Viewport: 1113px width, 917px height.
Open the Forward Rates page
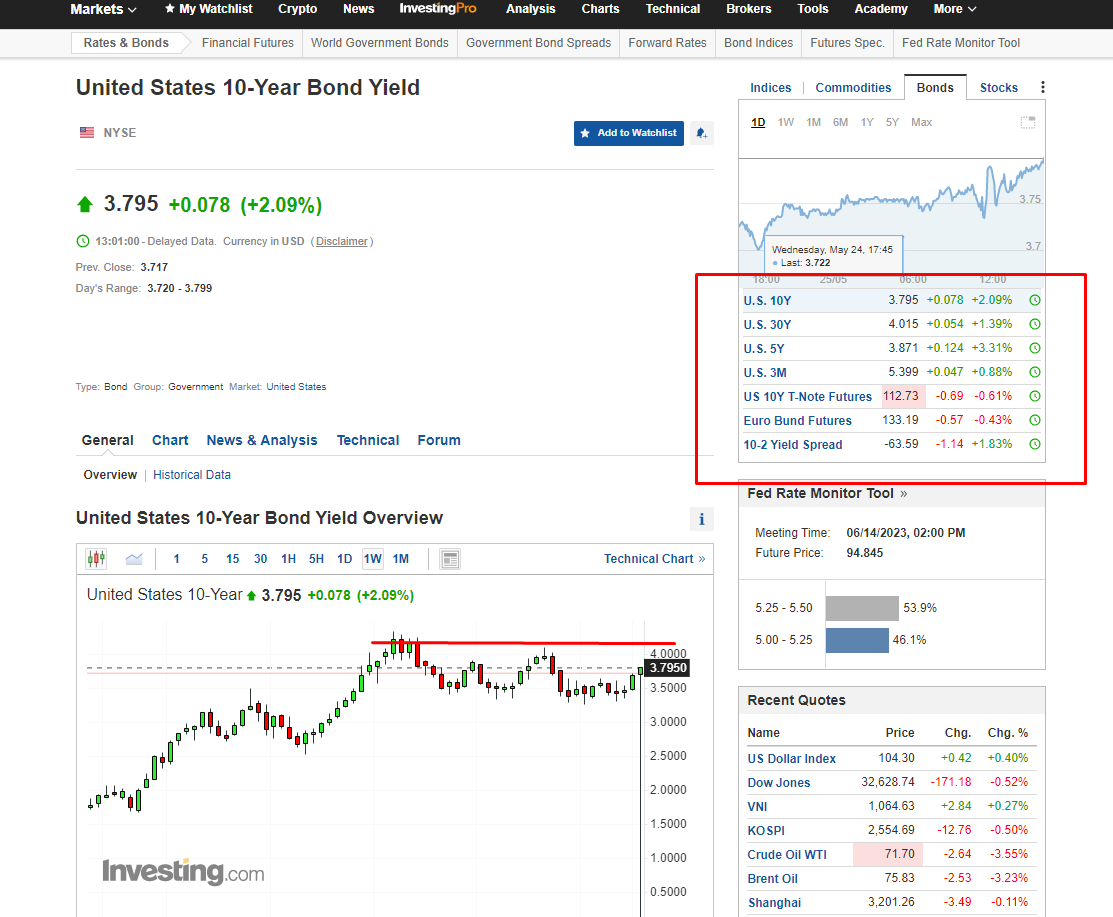pyautogui.click(x=667, y=43)
